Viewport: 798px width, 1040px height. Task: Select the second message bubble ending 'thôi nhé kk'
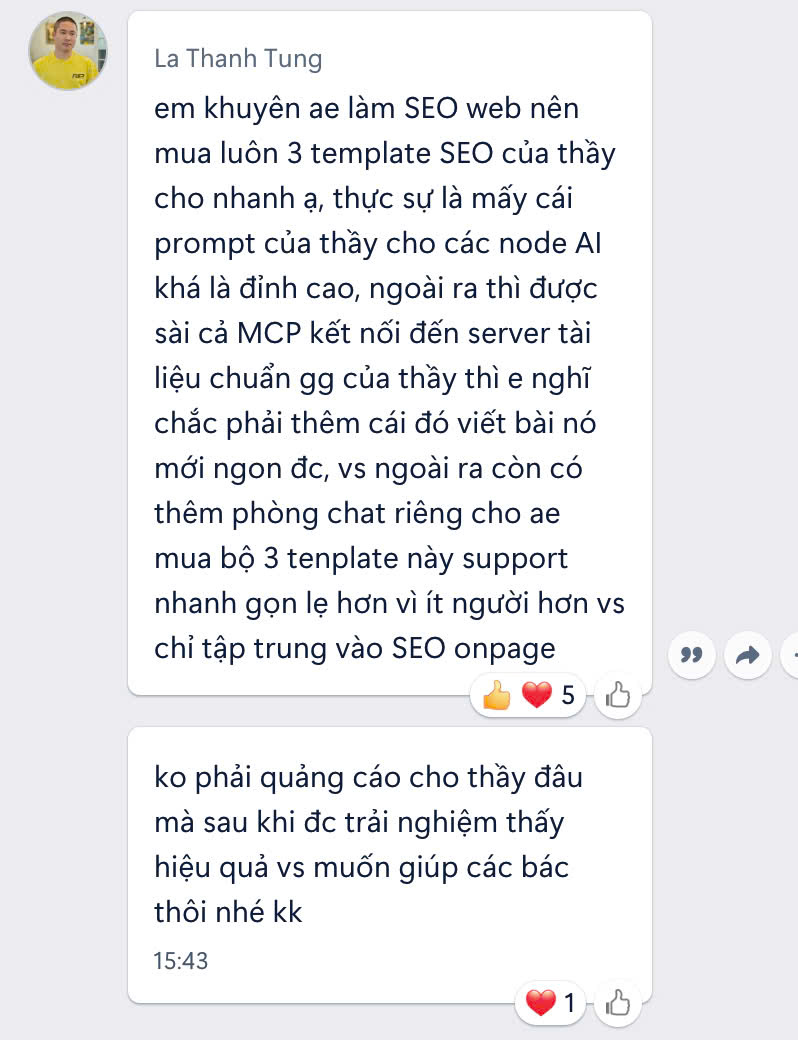[389, 865]
